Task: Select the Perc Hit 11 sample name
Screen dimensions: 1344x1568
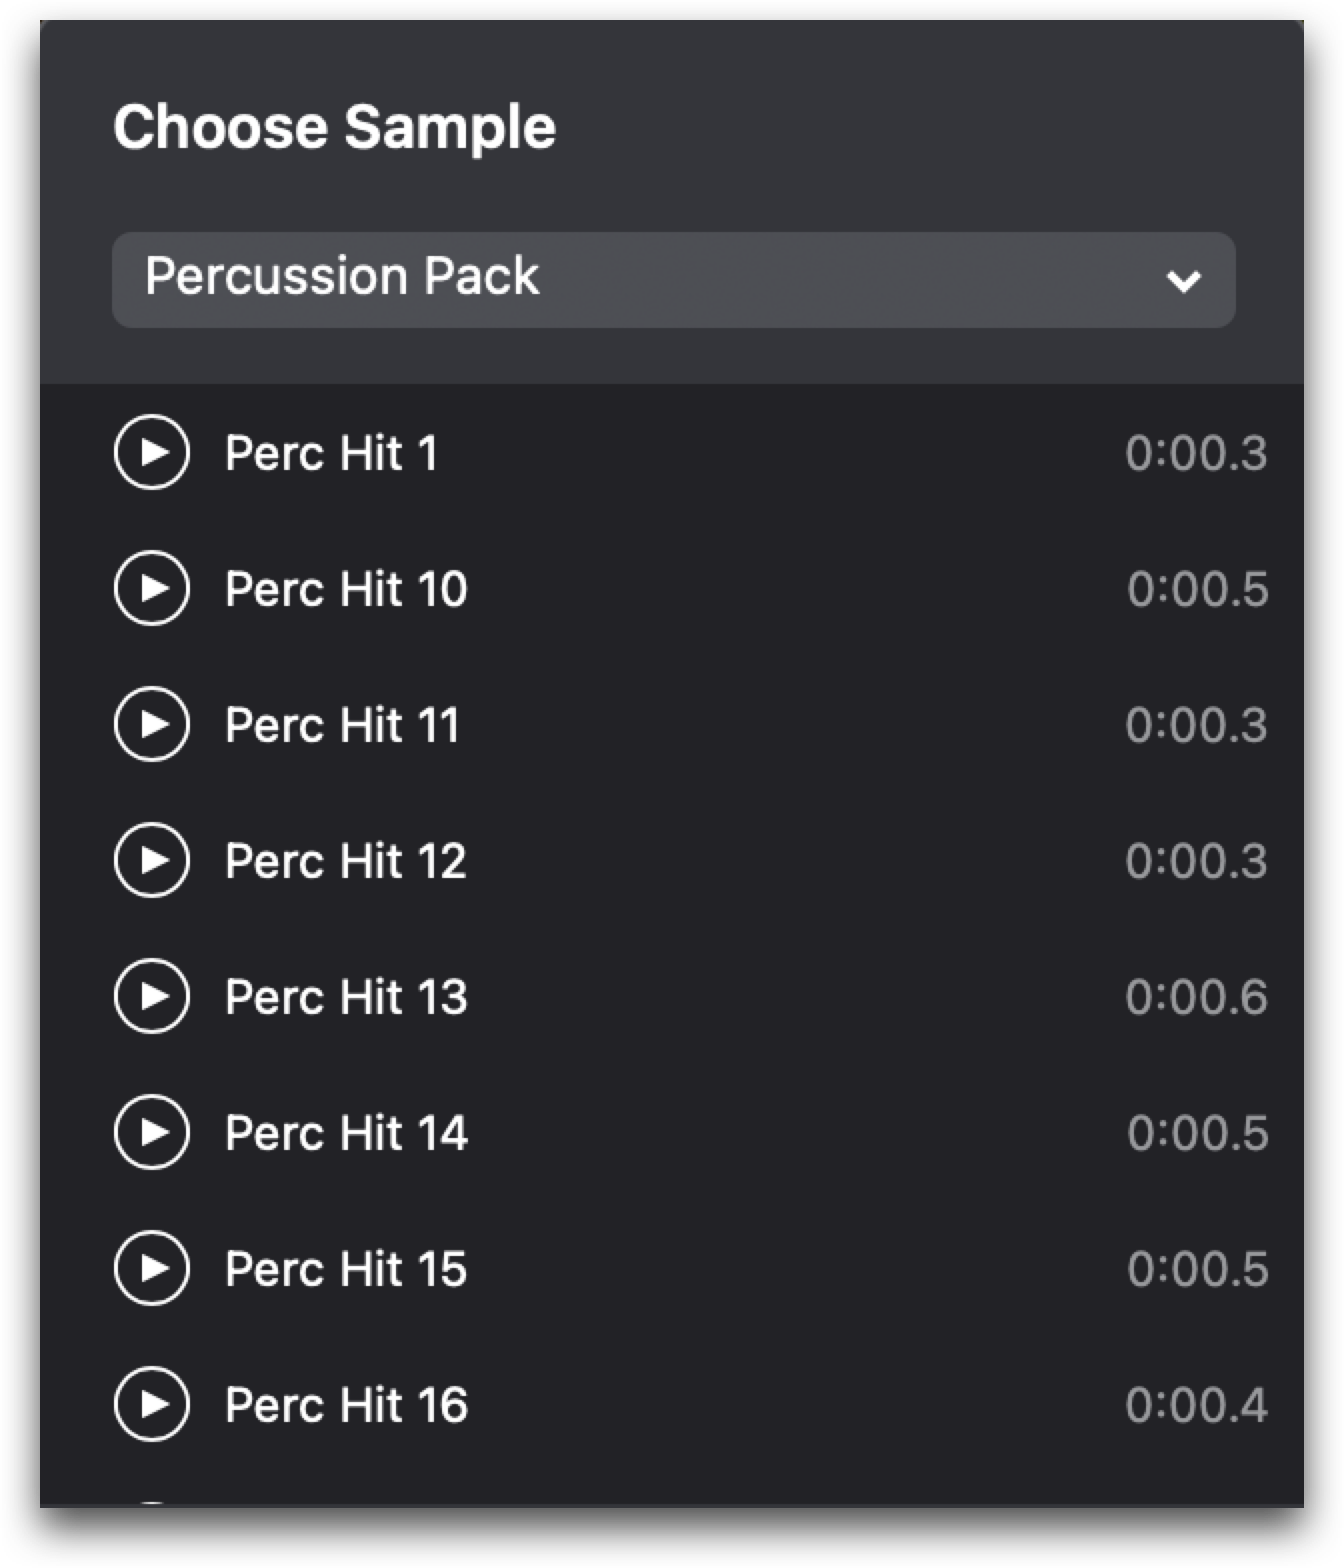Action: [x=342, y=725]
